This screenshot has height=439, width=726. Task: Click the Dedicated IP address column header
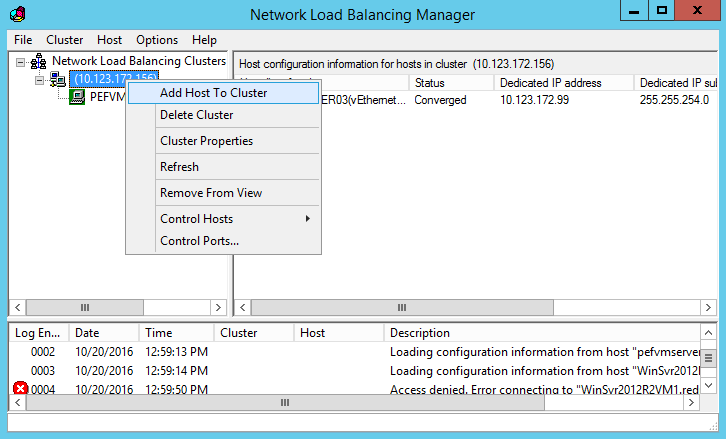550,83
